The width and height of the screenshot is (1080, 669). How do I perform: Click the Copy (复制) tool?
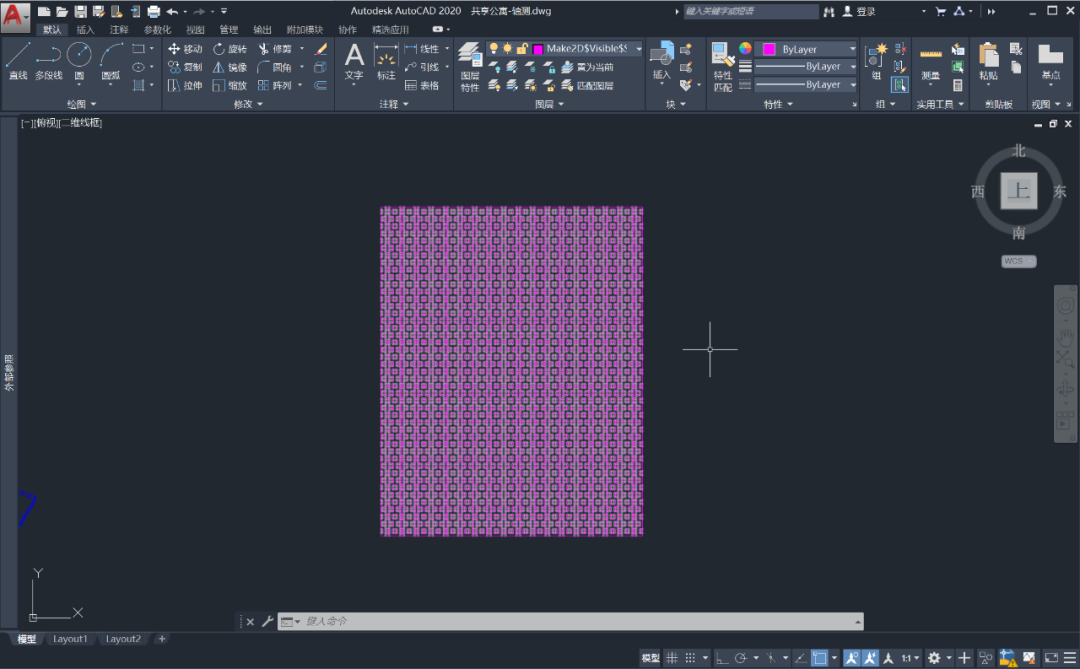point(185,67)
